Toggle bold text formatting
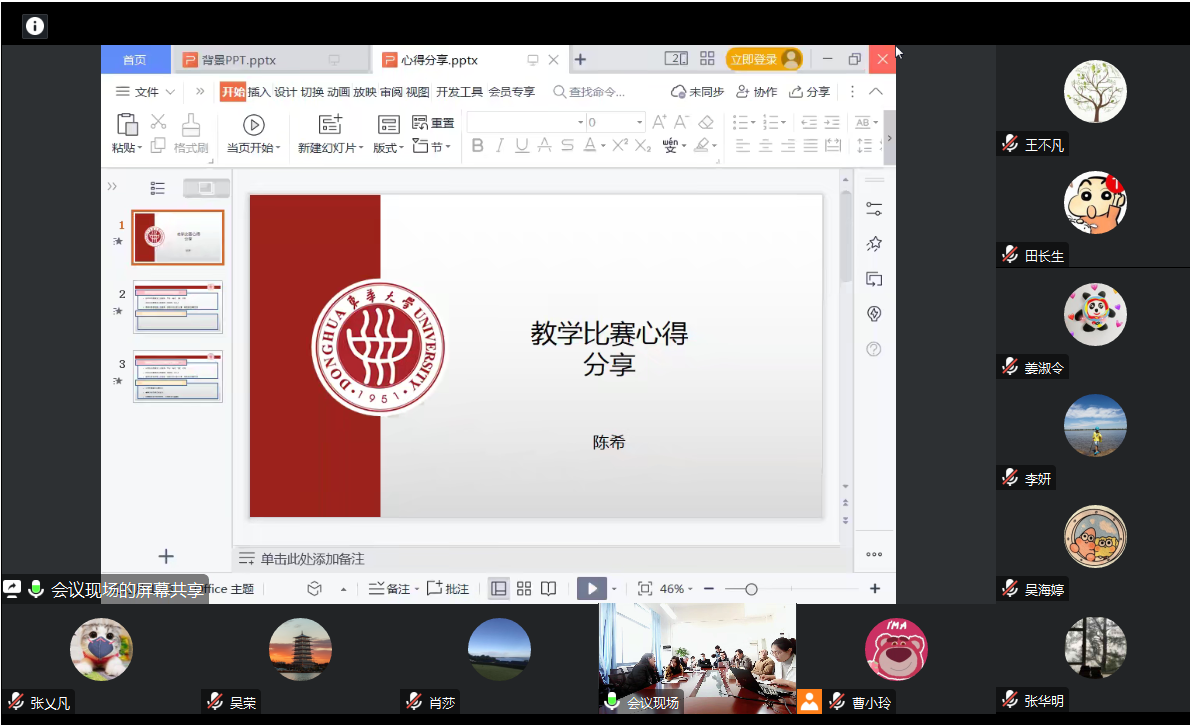The height and width of the screenshot is (725, 1190). 477,146
